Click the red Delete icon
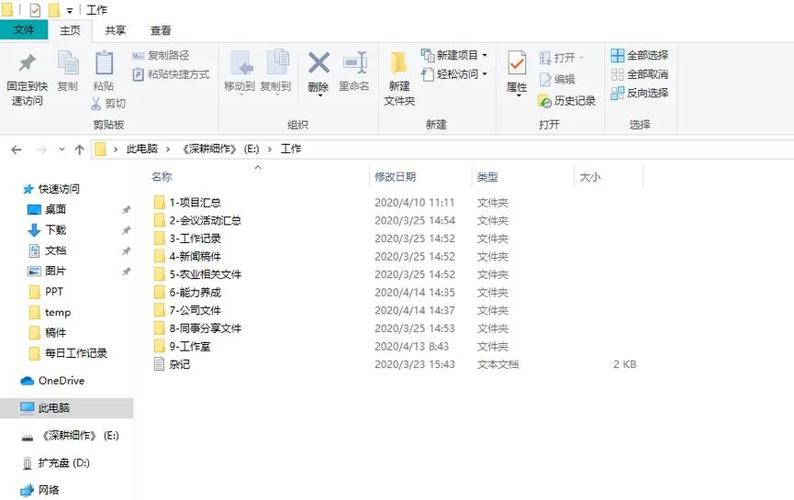This screenshot has width=794, height=500. coord(318,64)
